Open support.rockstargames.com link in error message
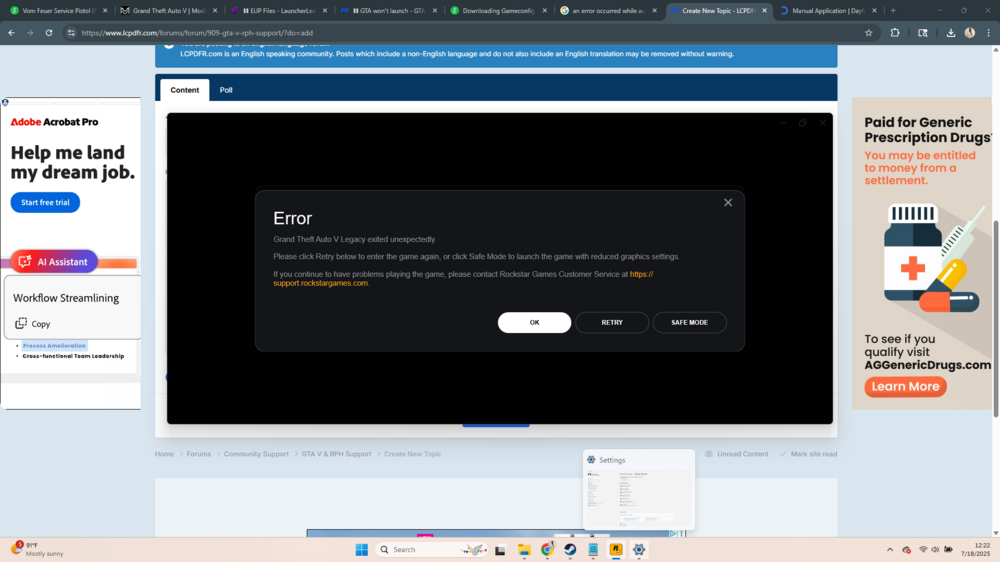The image size is (1000, 562). (320, 283)
